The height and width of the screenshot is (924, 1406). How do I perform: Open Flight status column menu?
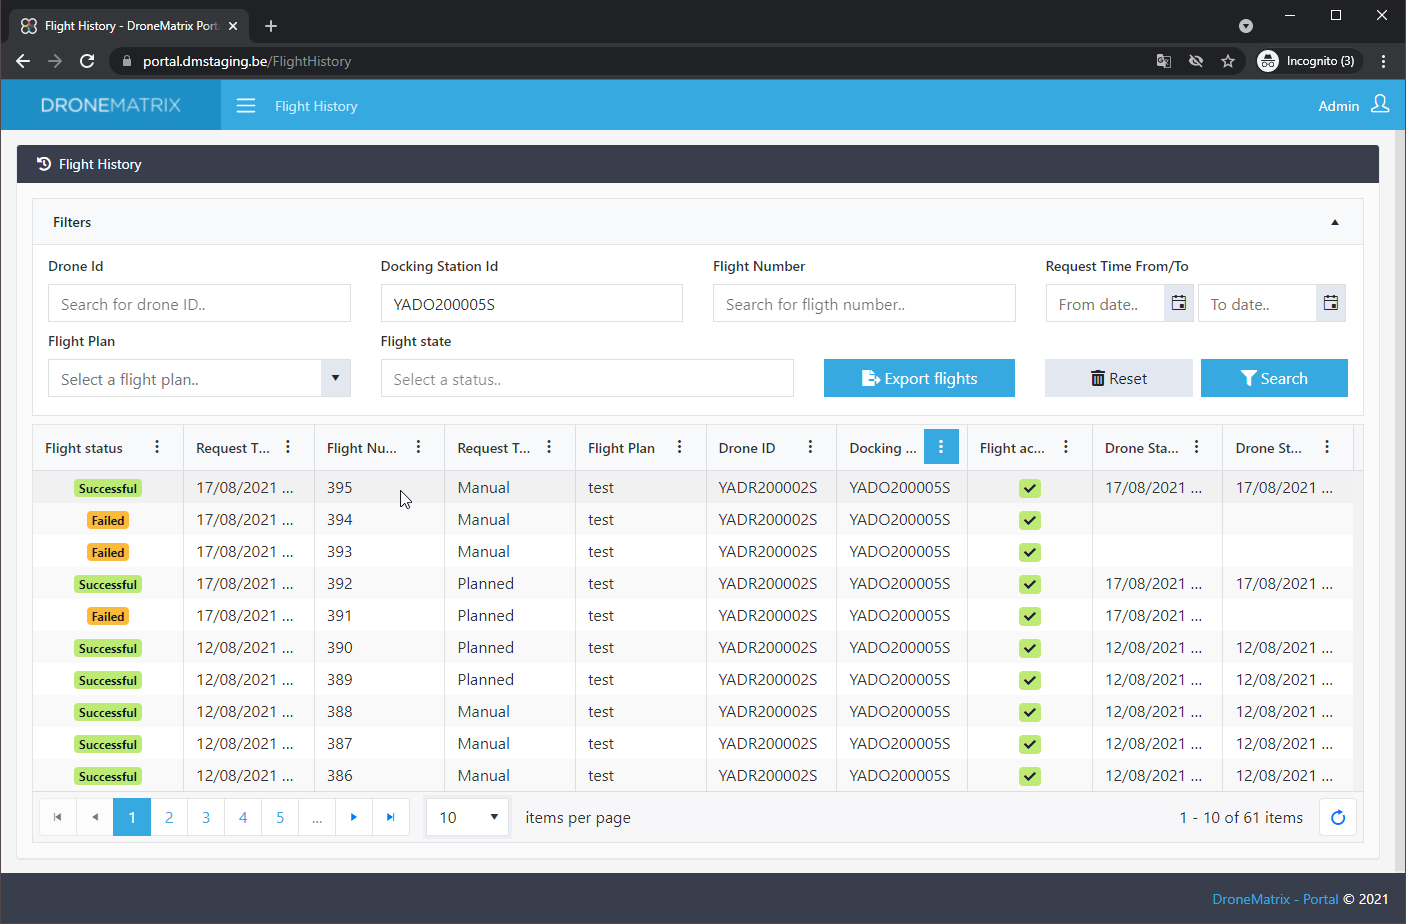(157, 447)
